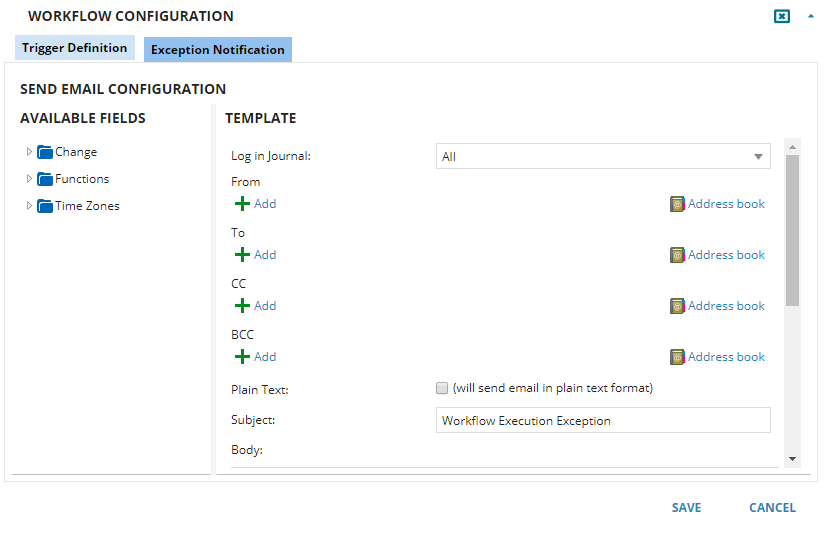The image size is (824, 533).
Task: Click the CC Address book icon
Action: (677, 306)
